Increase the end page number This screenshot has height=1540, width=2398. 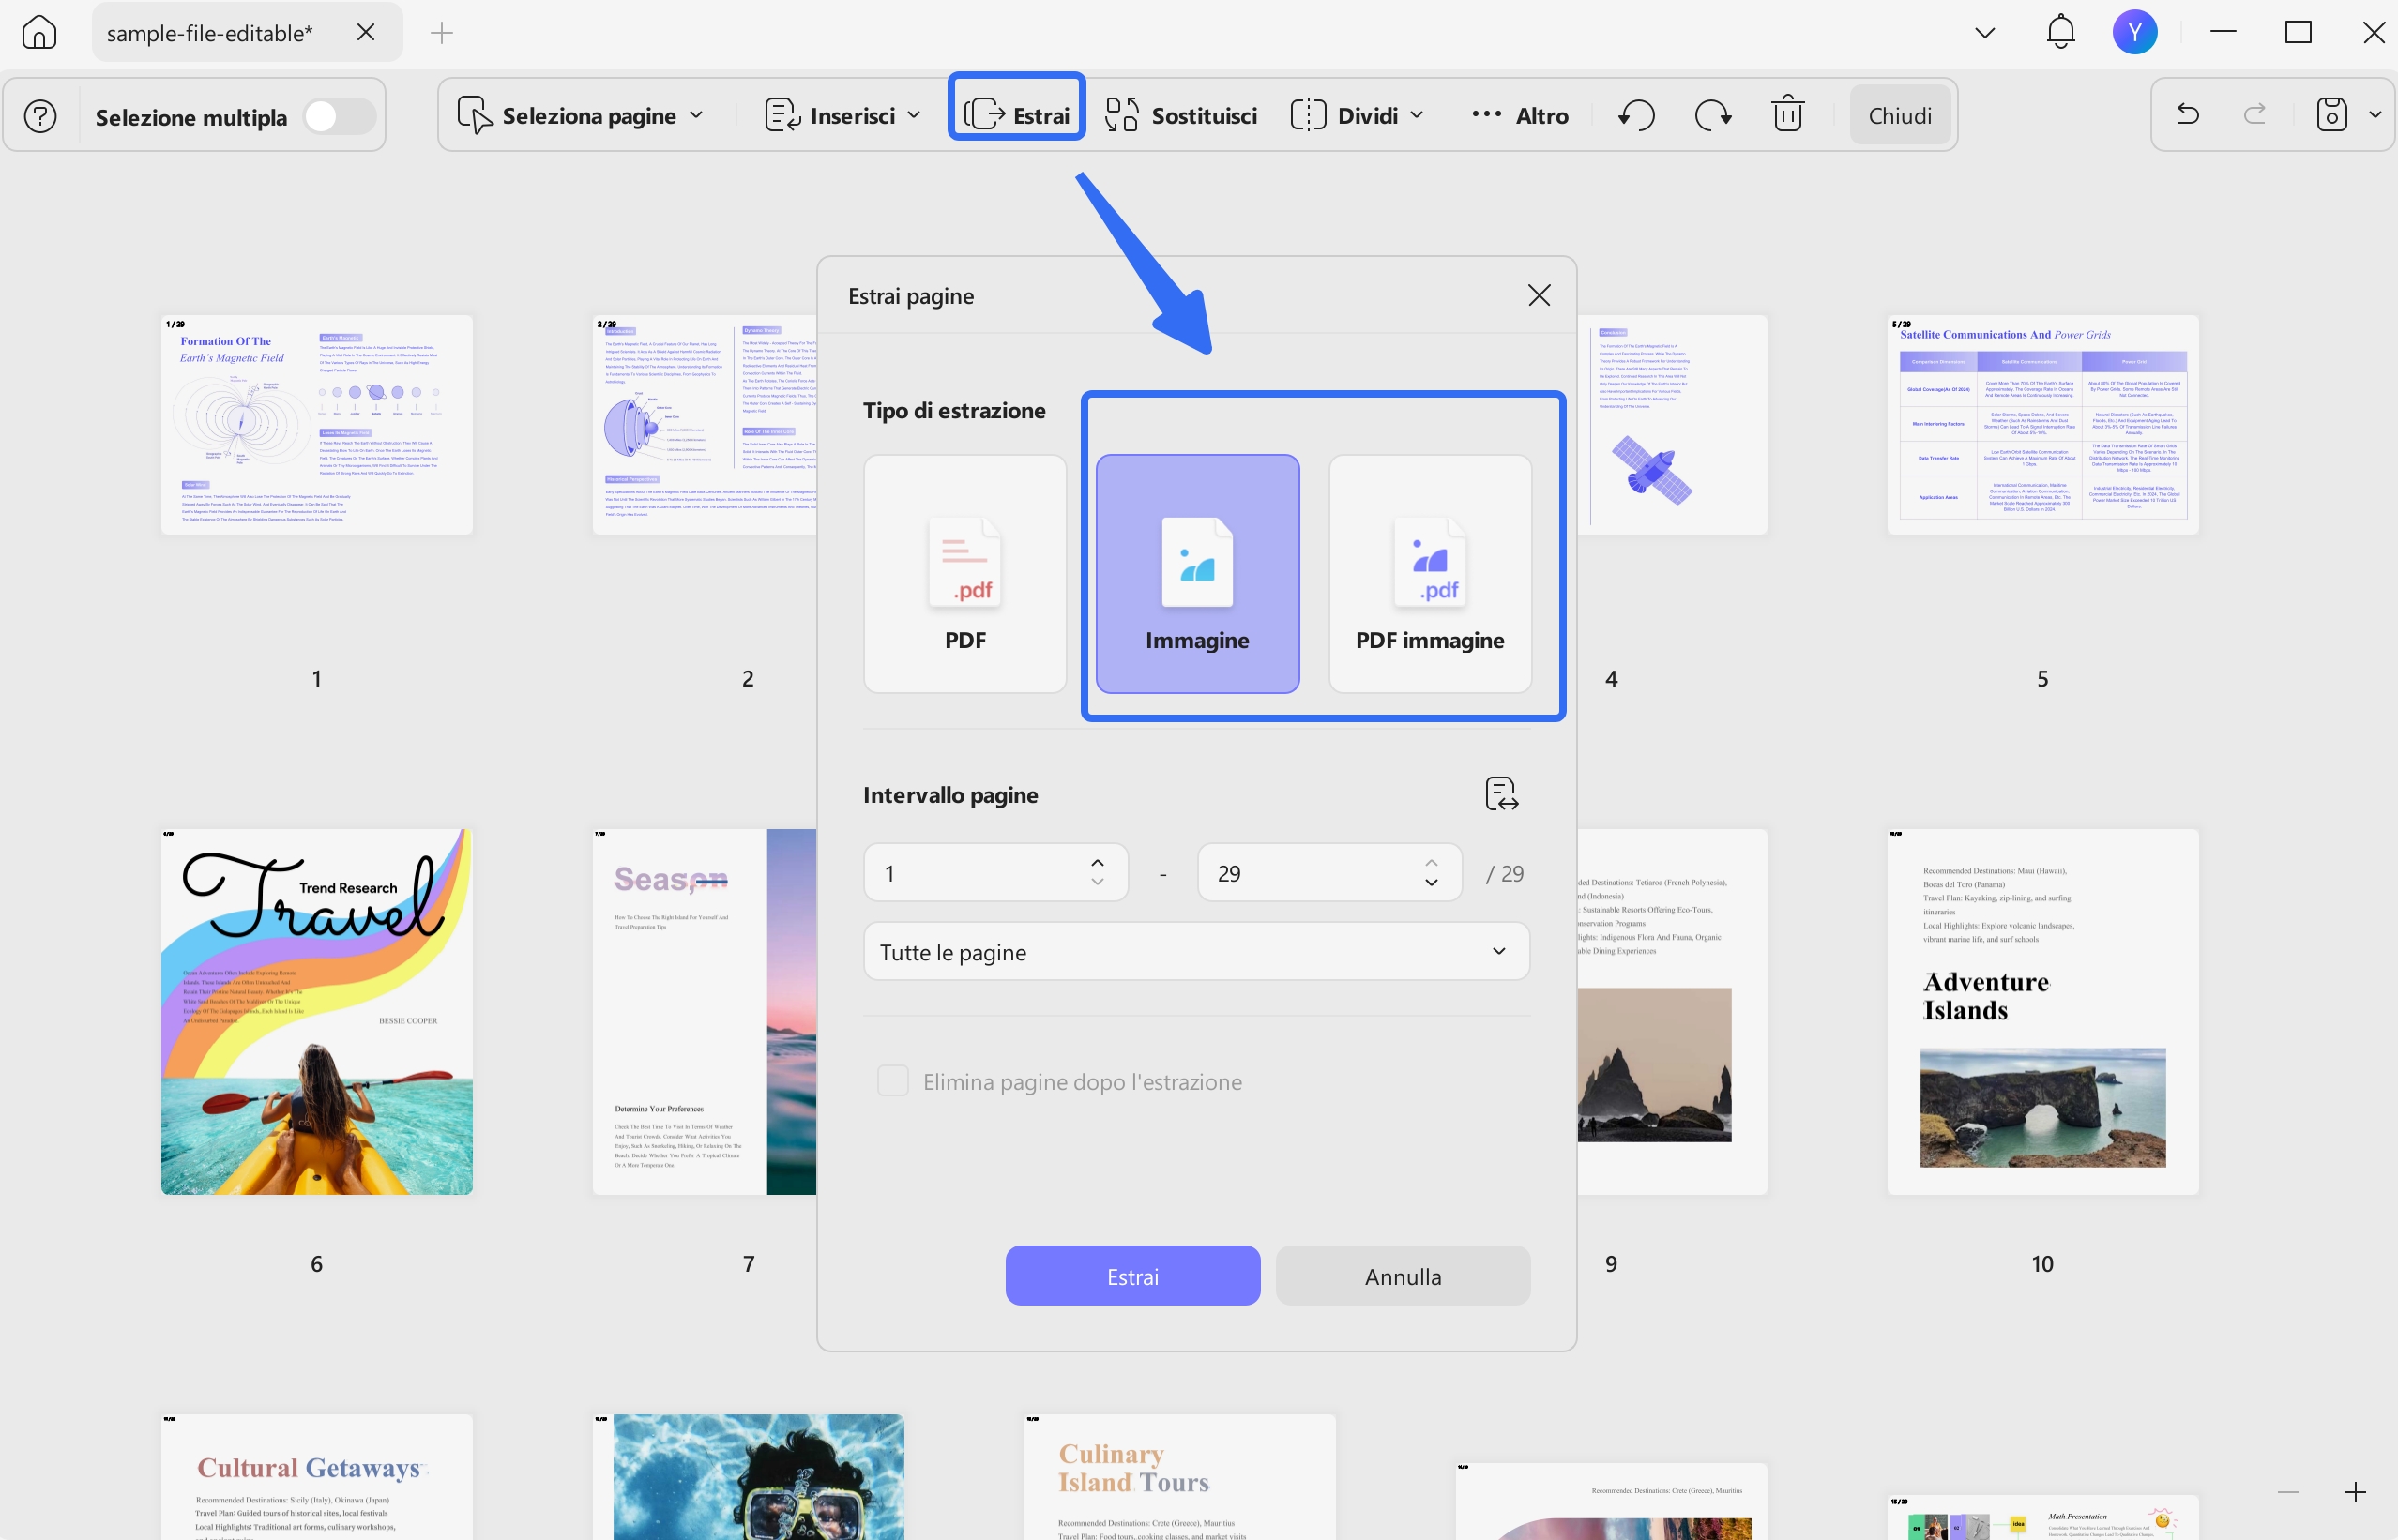[1431, 862]
